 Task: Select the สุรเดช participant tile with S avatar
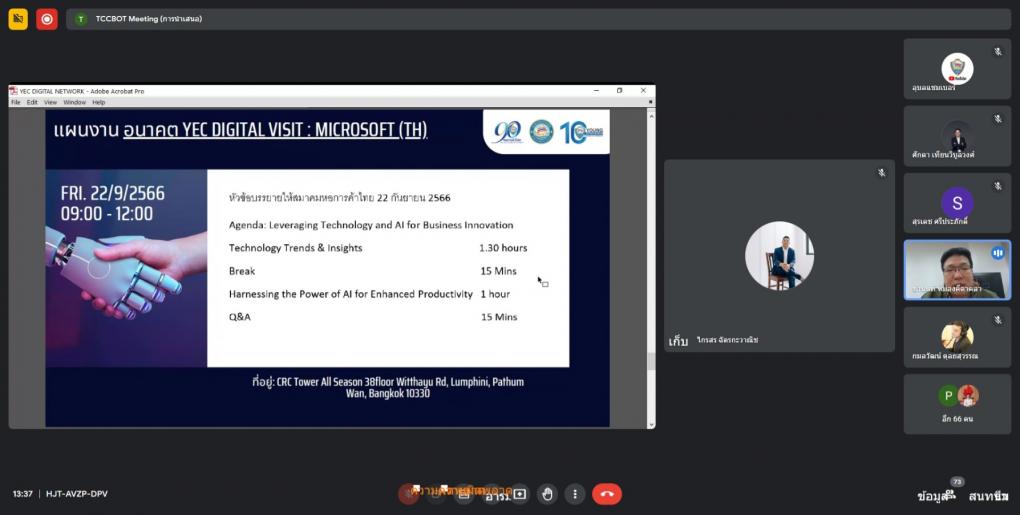pos(957,203)
